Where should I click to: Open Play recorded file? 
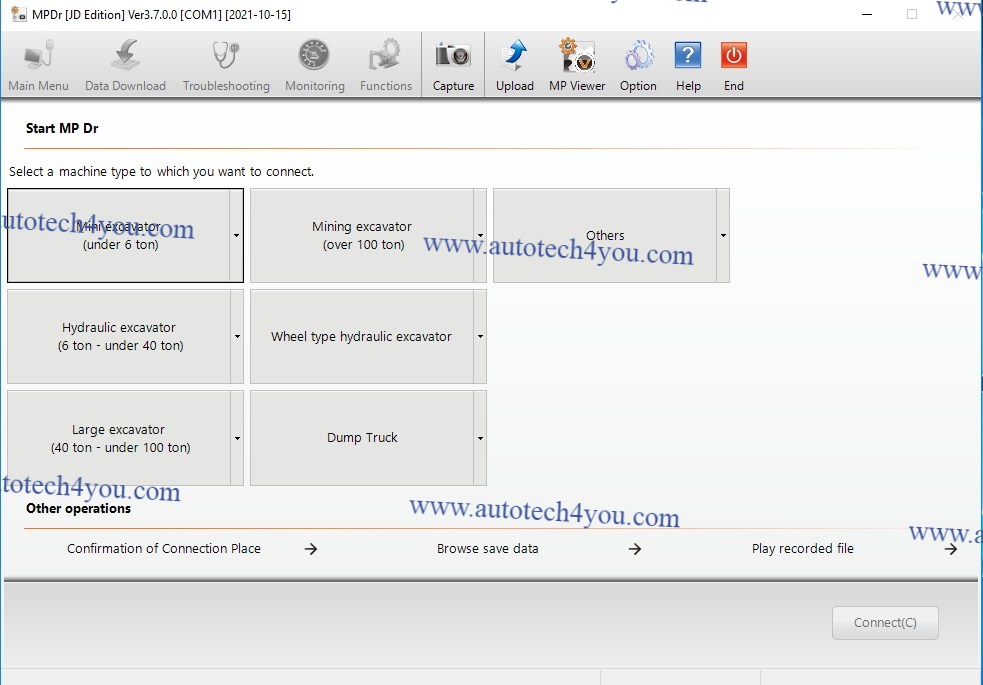click(803, 548)
